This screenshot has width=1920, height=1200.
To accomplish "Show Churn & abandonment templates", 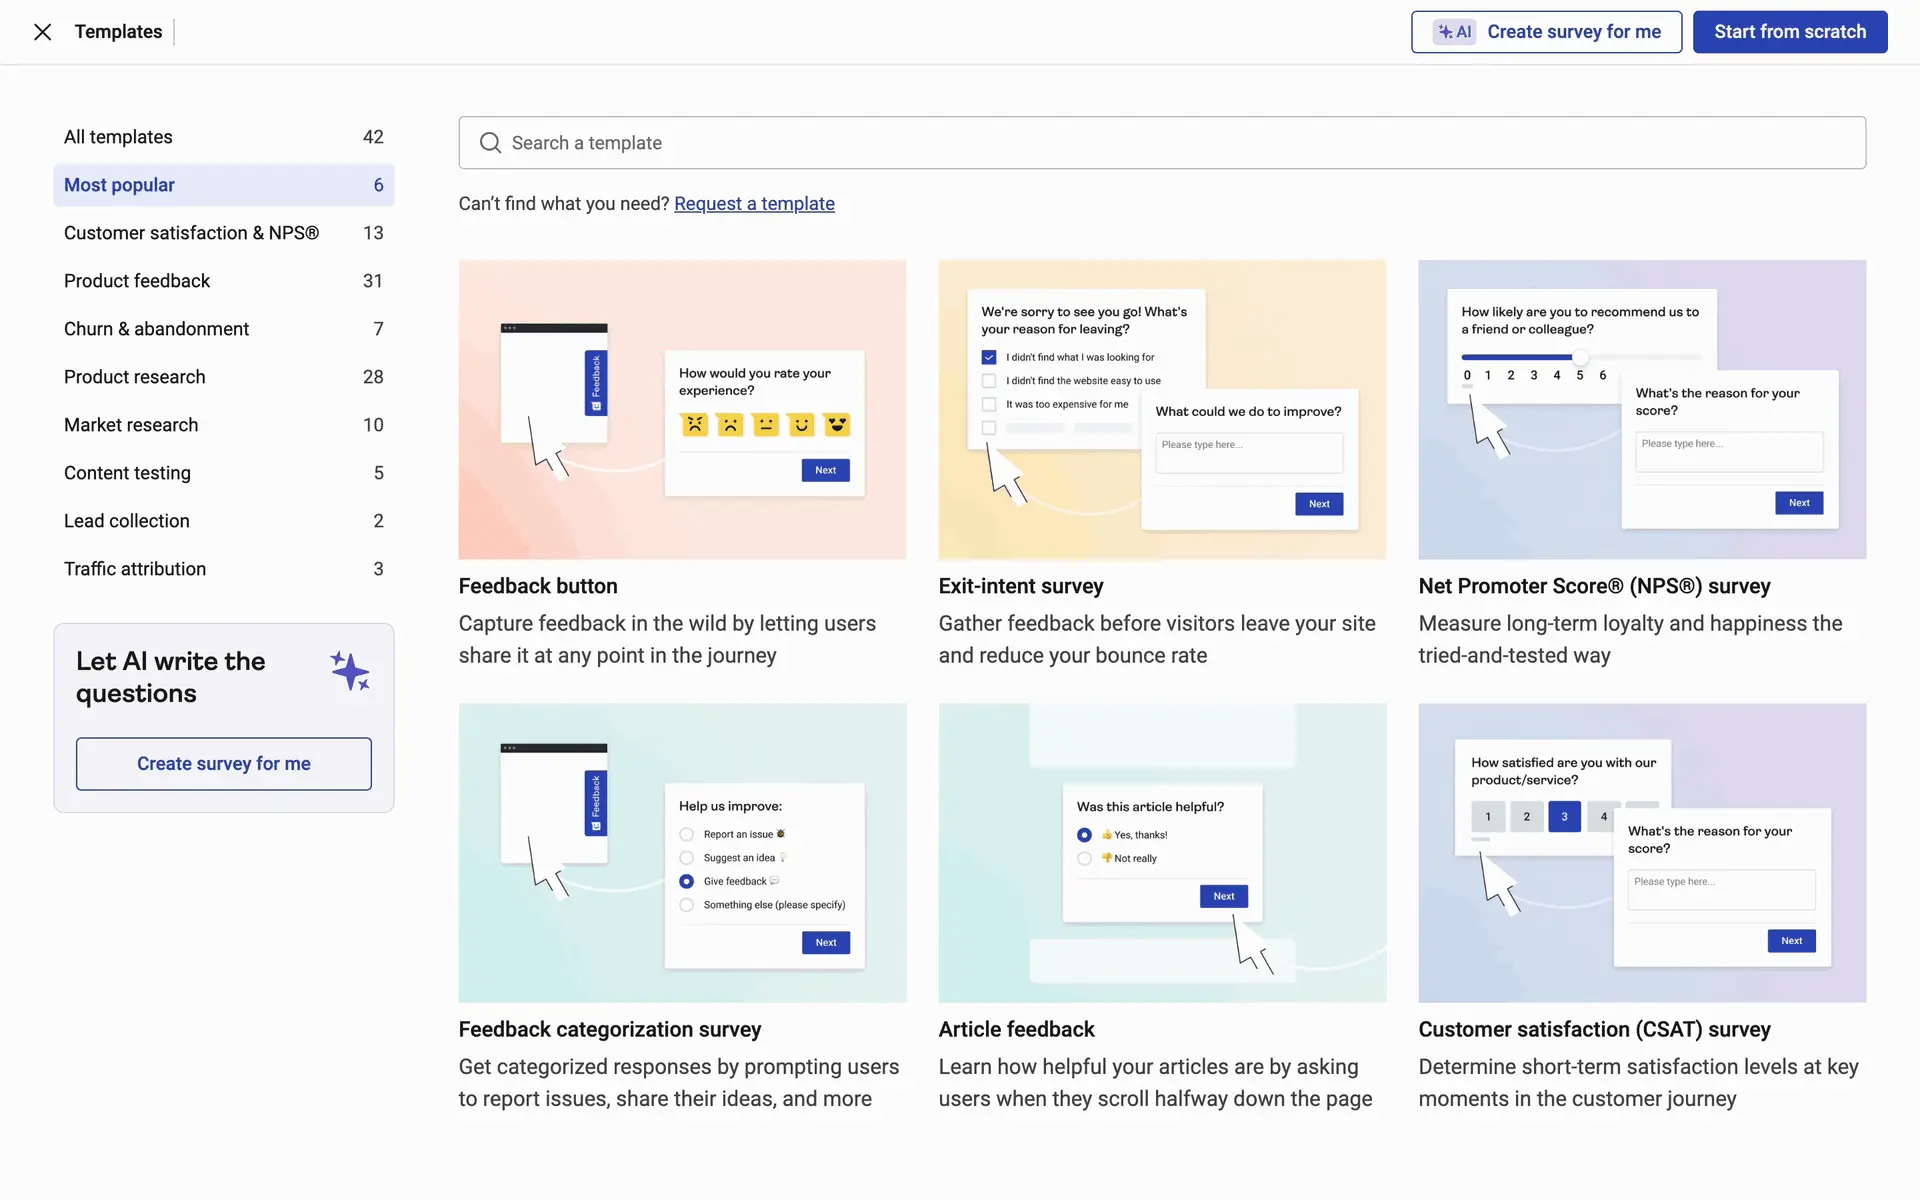I will (x=223, y=329).
